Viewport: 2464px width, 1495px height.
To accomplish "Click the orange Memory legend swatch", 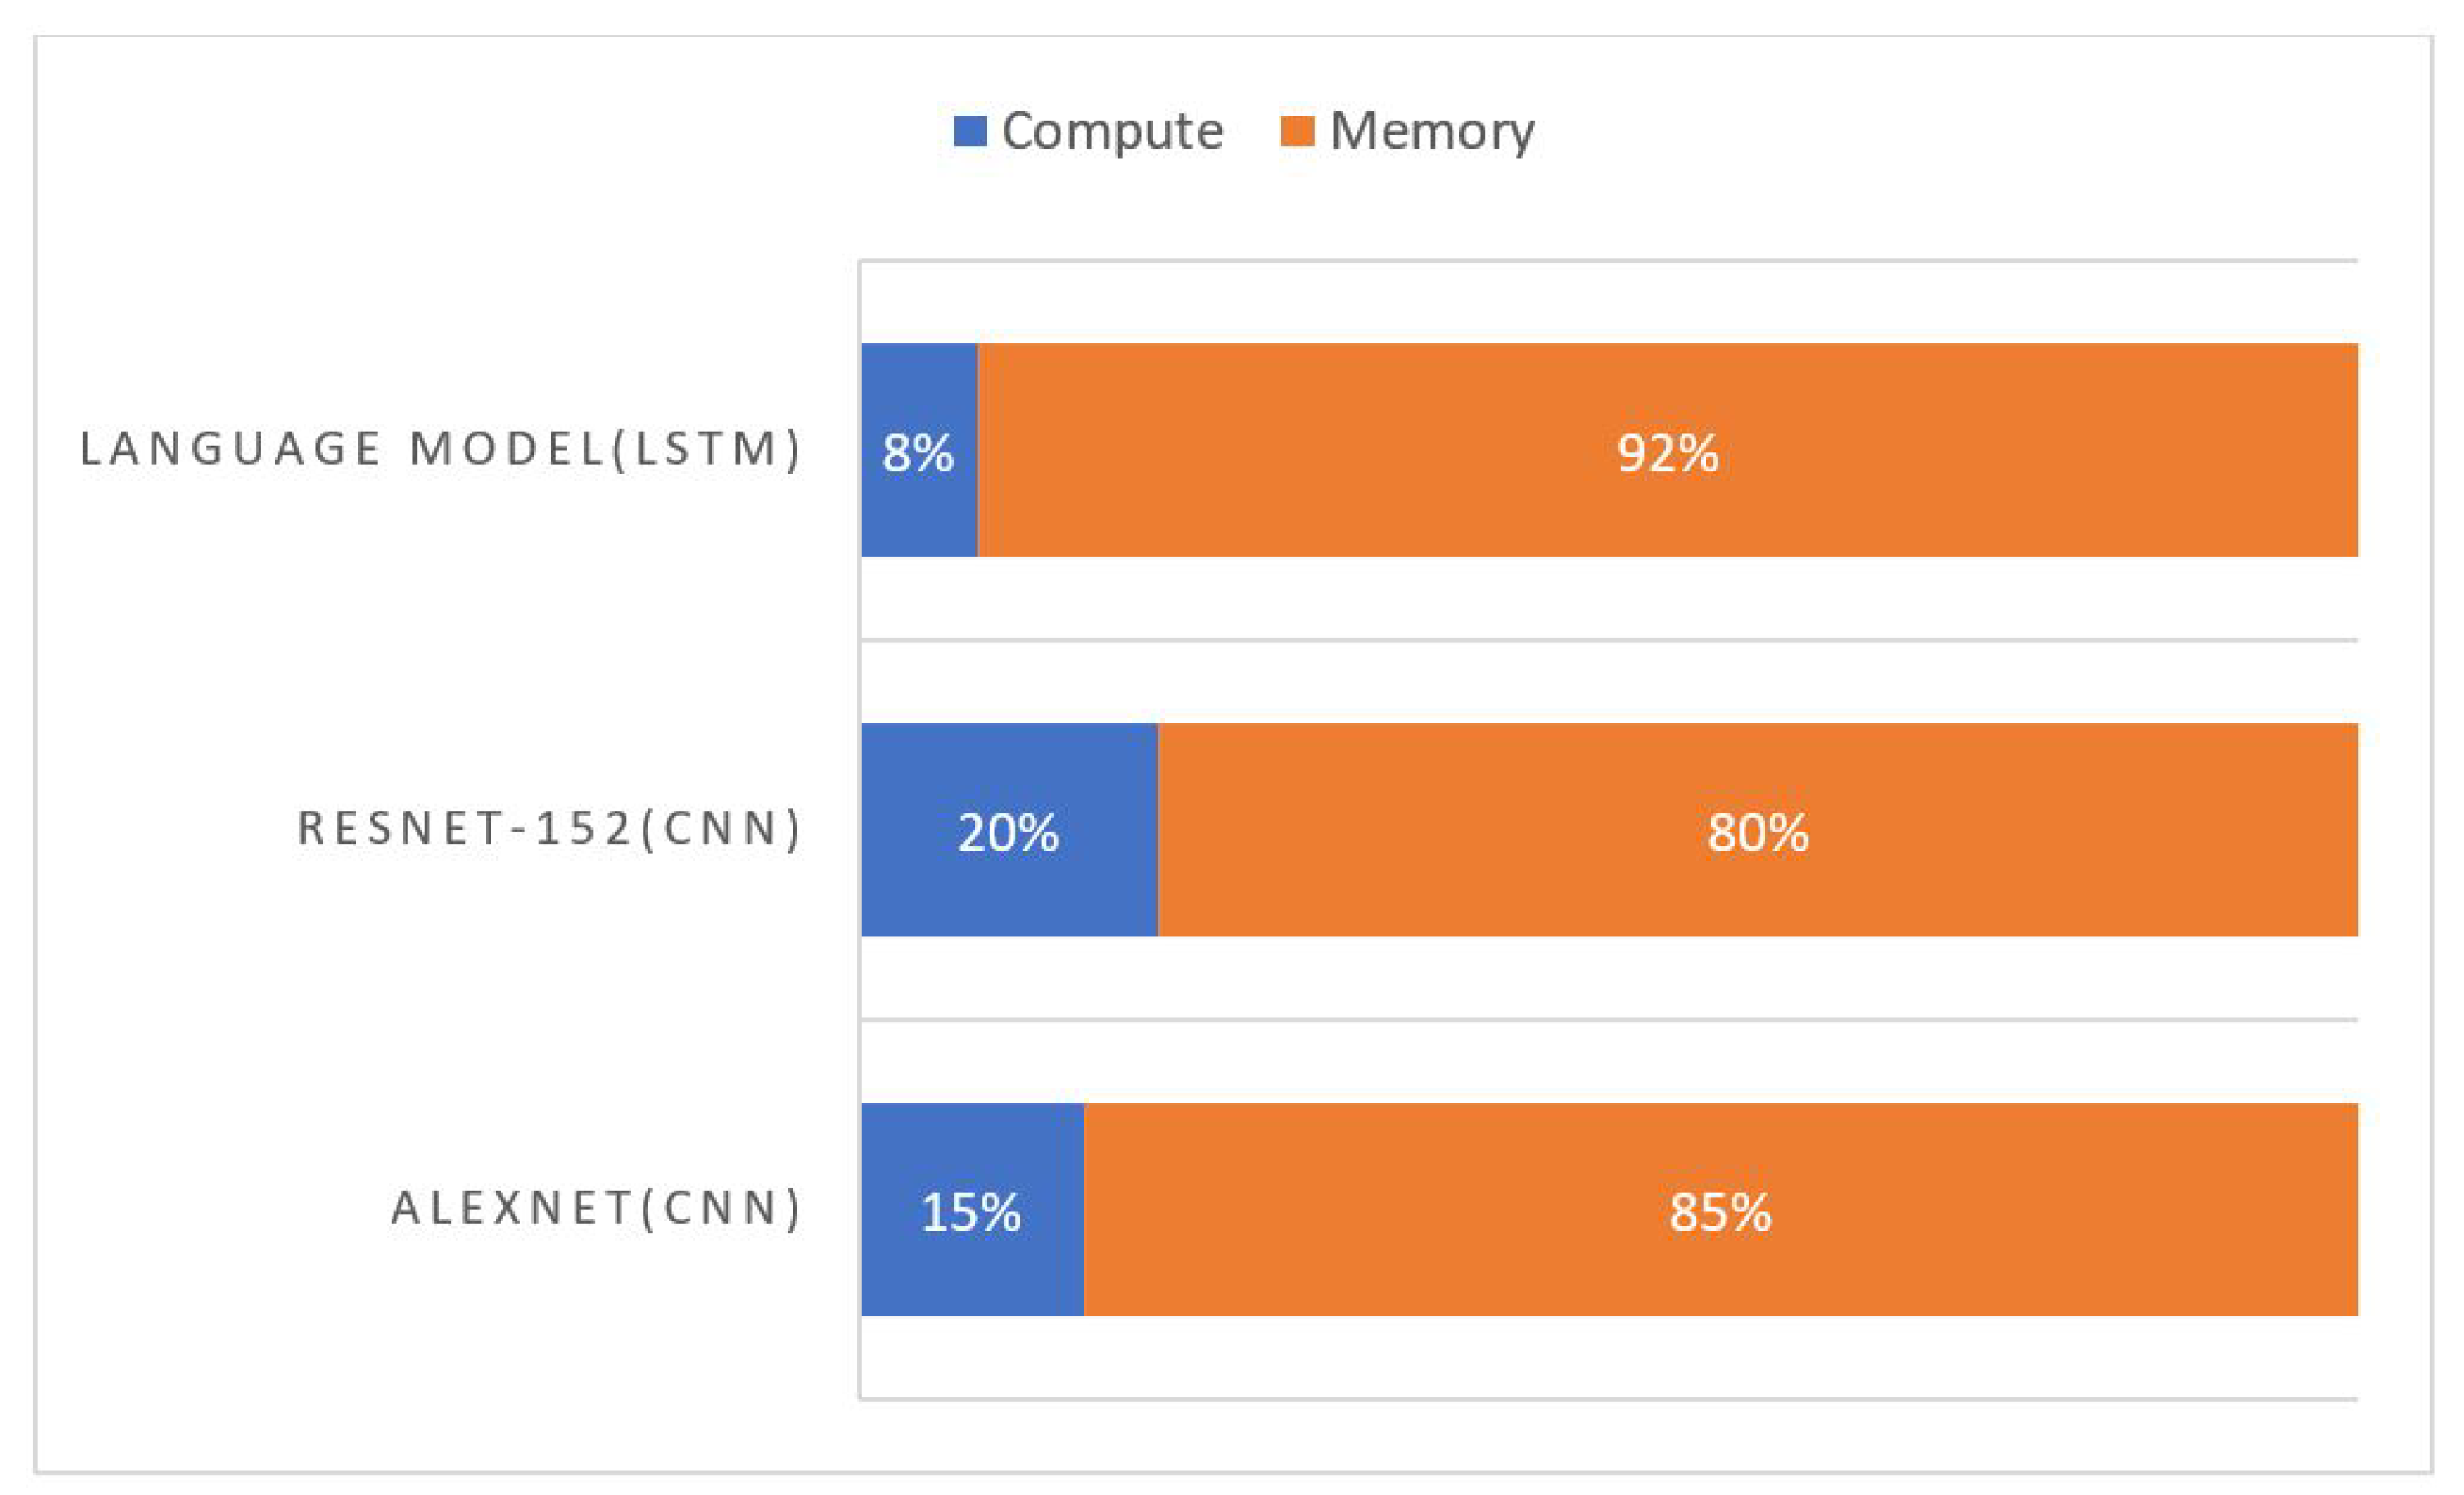I will coord(1297,131).
